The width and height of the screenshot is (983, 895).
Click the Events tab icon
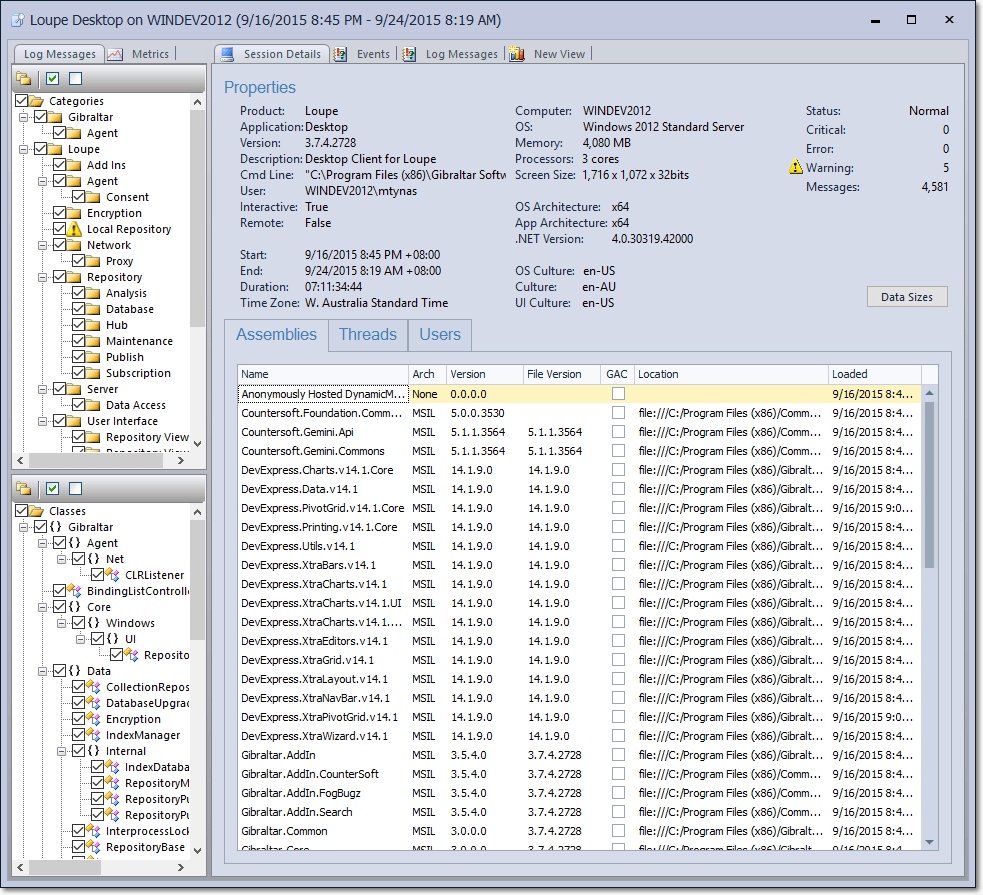coord(340,55)
